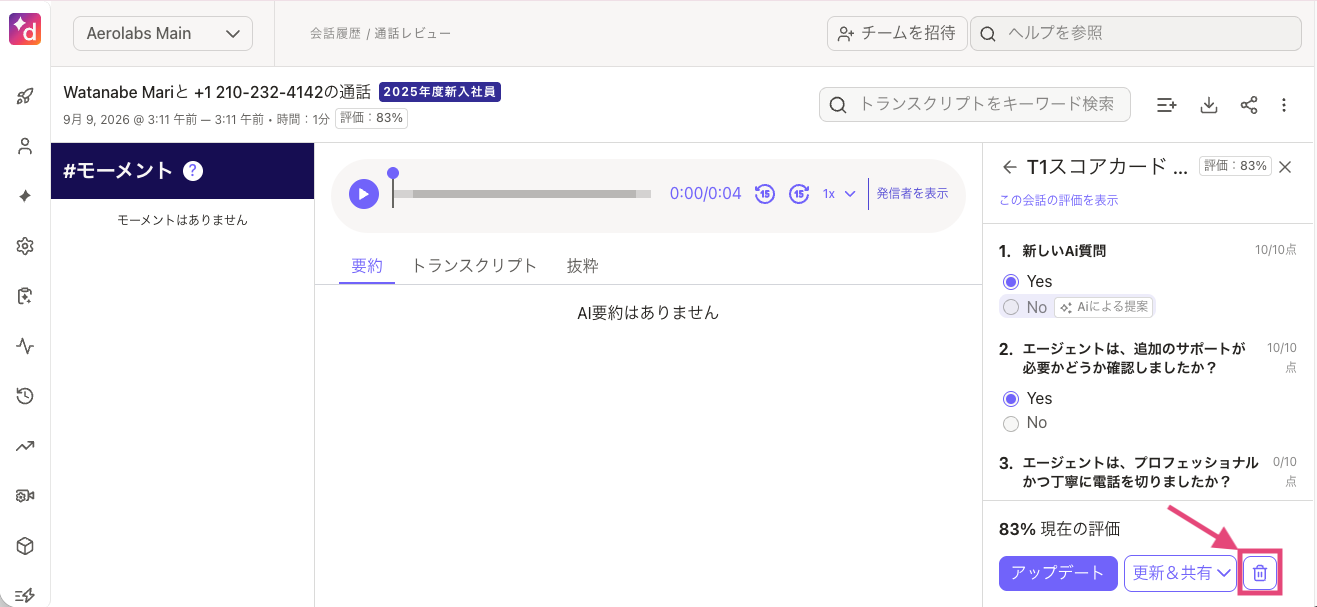
Task: Click the help question mark beside #モーメント
Action: pos(194,171)
